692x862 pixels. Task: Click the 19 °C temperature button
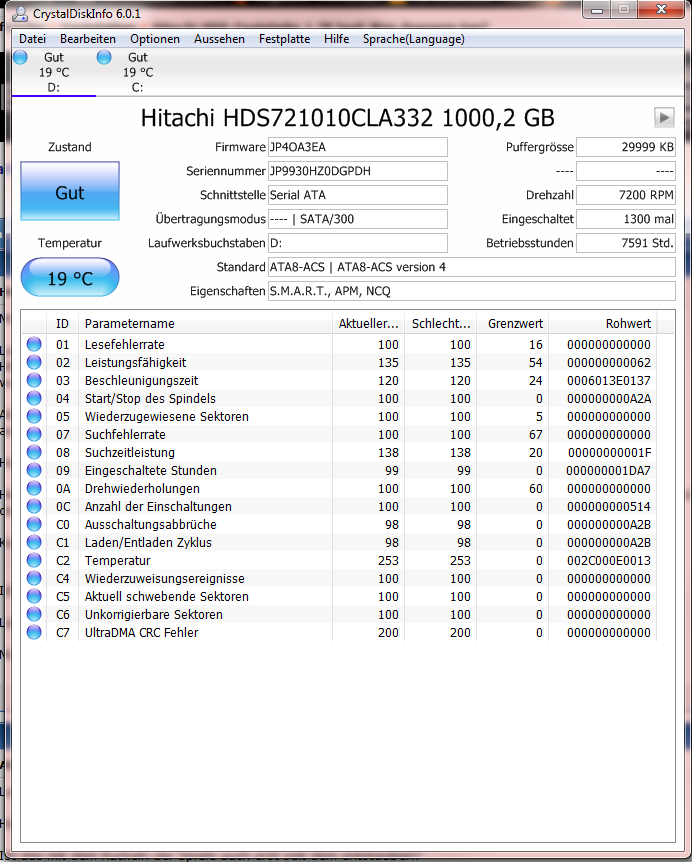point(70,278)
